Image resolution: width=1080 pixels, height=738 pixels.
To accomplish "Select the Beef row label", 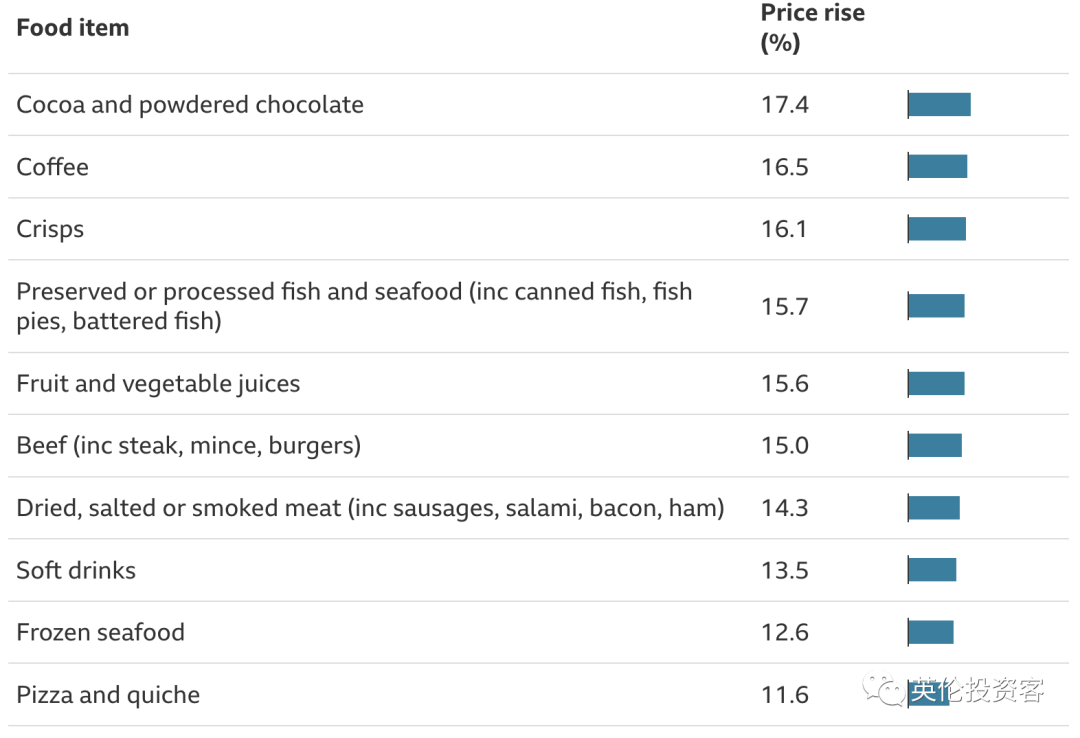I will [x=188, y=445].
